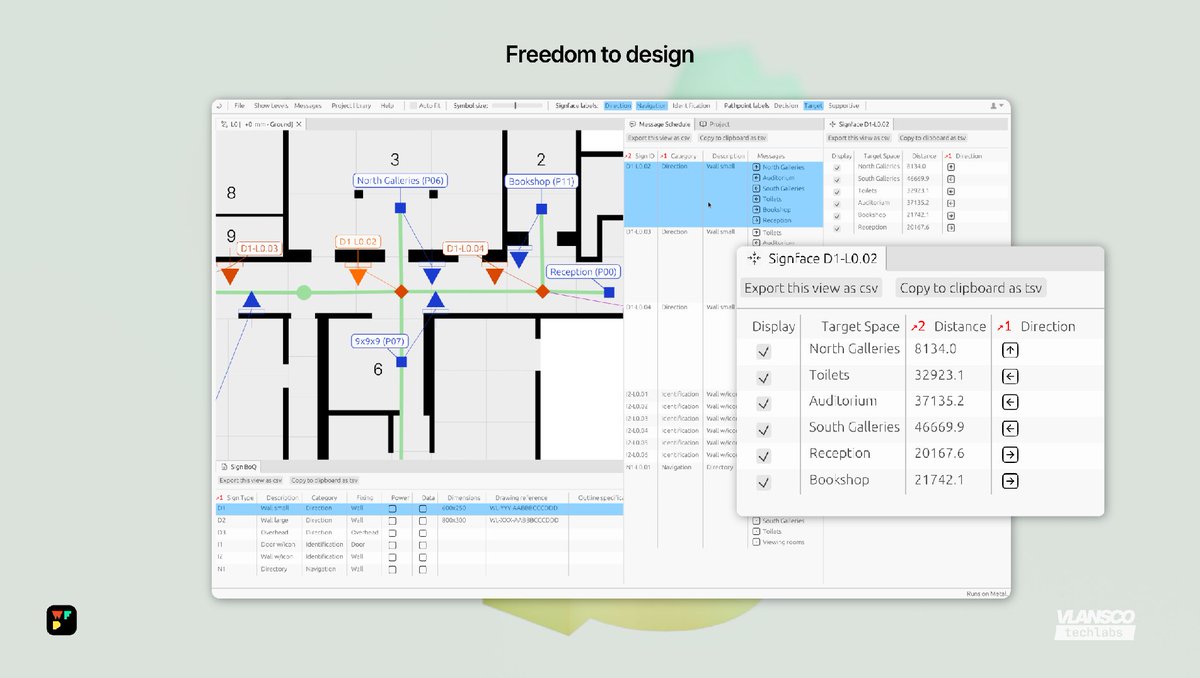The width and height of the screenshot is (1200, 678).
Task: Open the File menu
Action: tap(239, 105)
